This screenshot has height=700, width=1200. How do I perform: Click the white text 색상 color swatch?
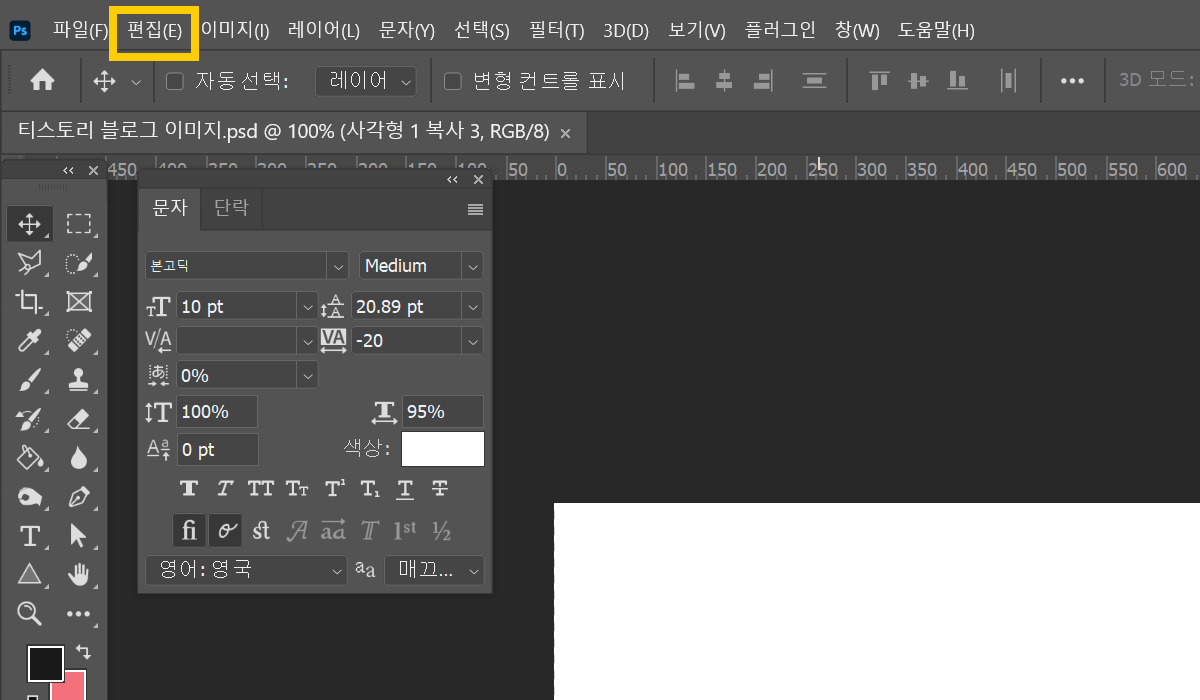(443, 449)
